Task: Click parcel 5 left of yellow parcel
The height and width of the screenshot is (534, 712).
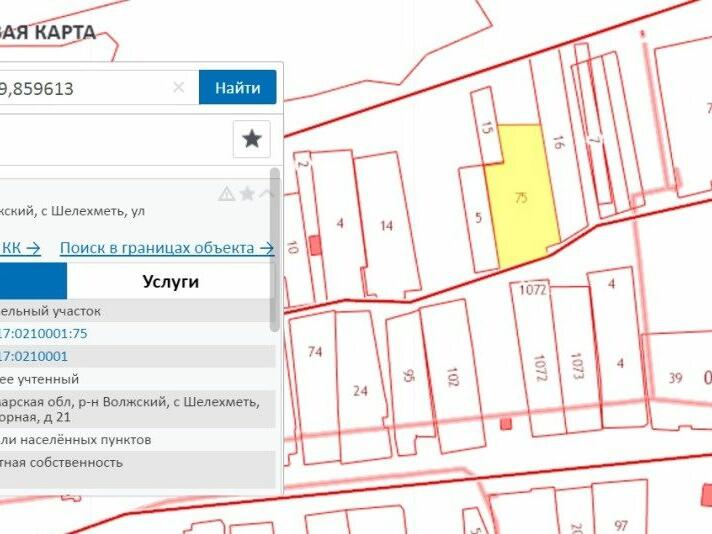Action: [x=478, y=218]
